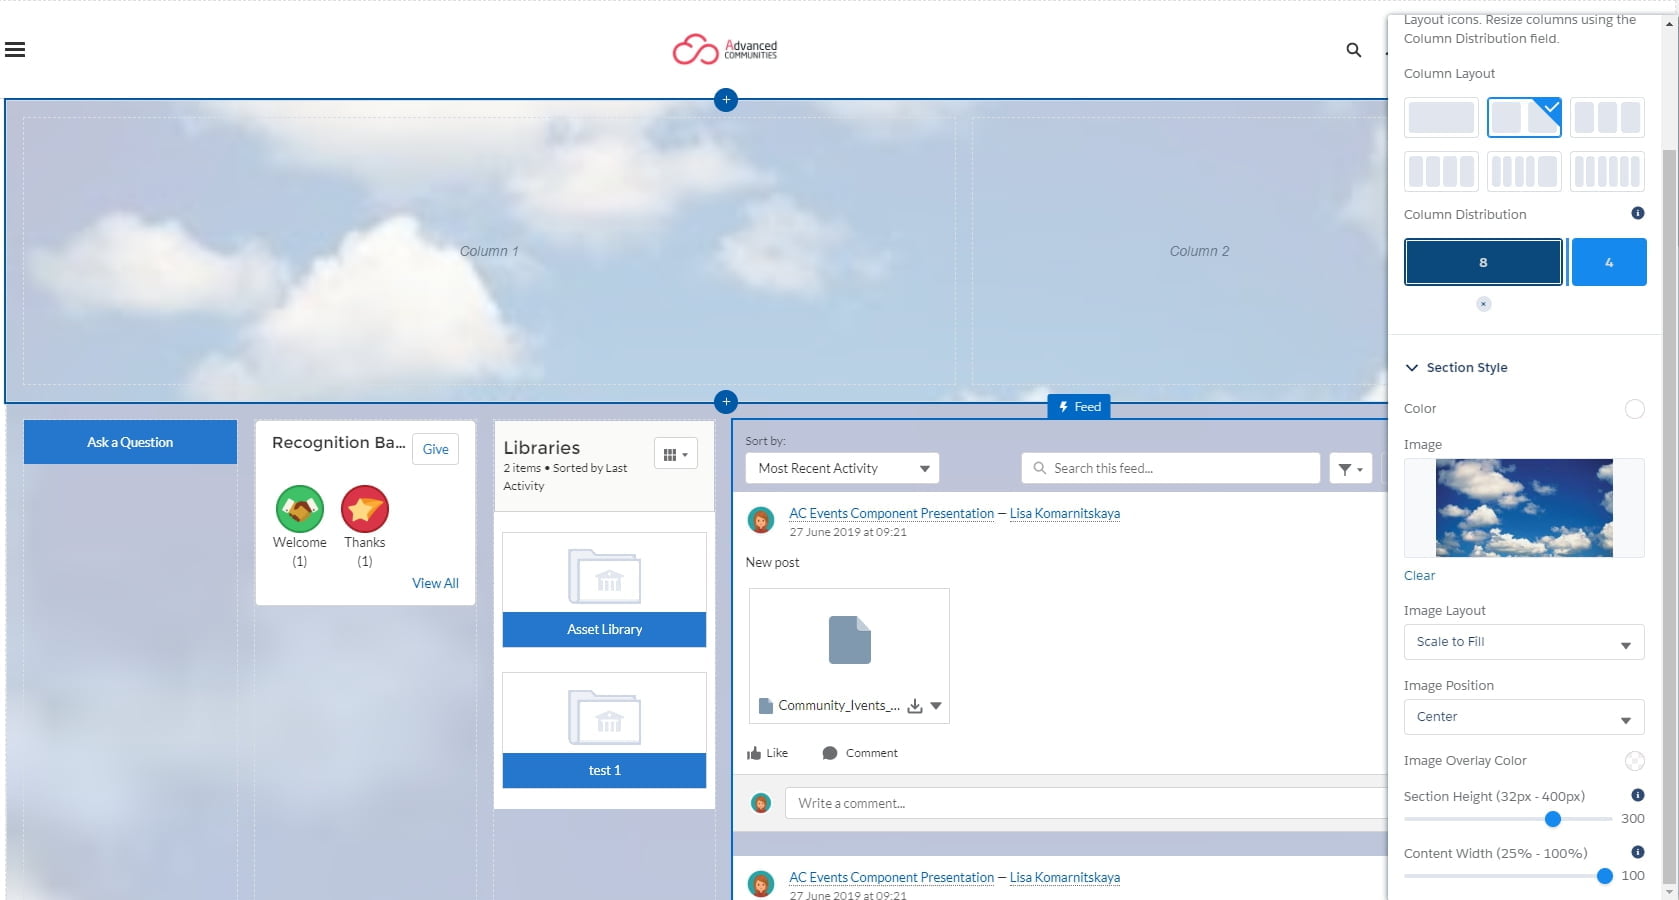Adjust the Section Height slider
This screenshot has height=900, width=1679.
tap(1552, 819)
